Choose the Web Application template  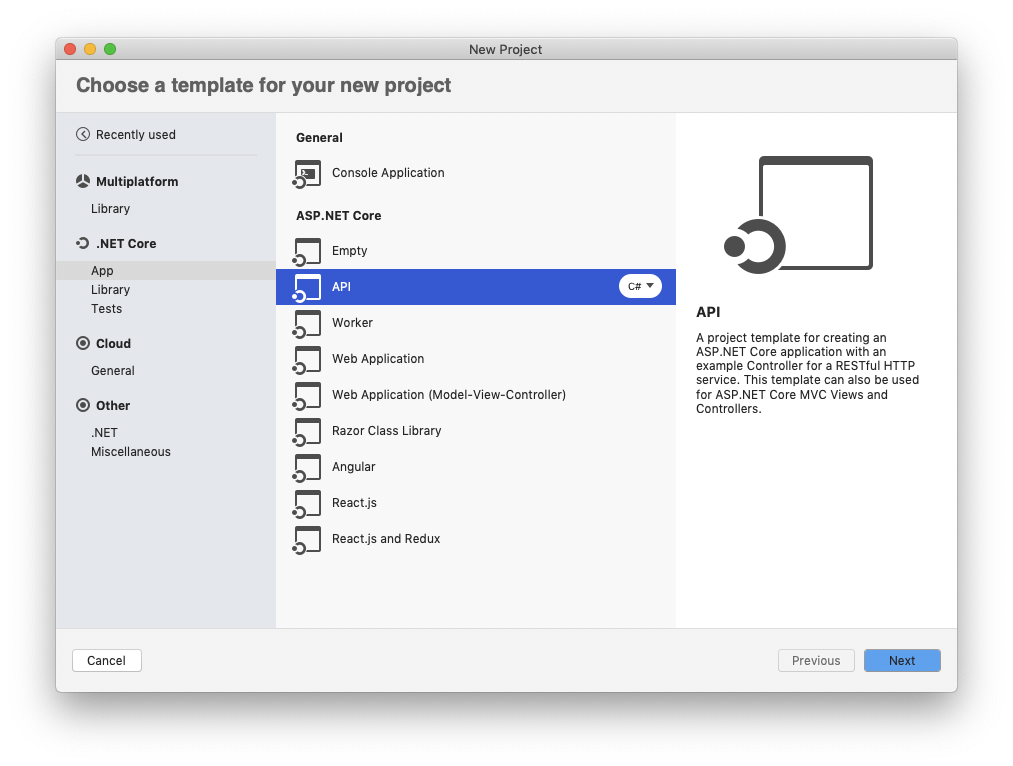(475, 359)
